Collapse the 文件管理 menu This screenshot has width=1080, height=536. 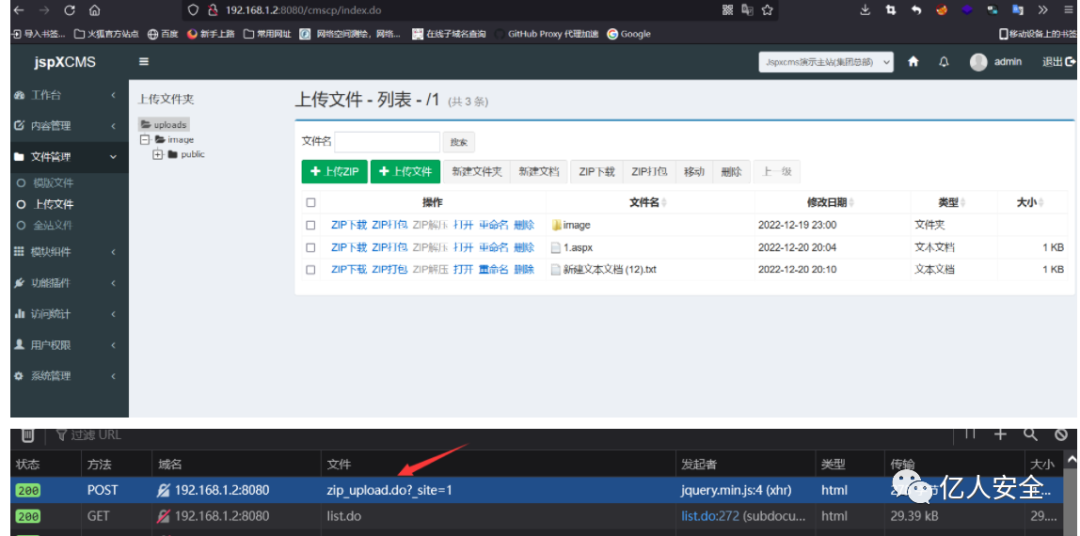coord(69,157)
